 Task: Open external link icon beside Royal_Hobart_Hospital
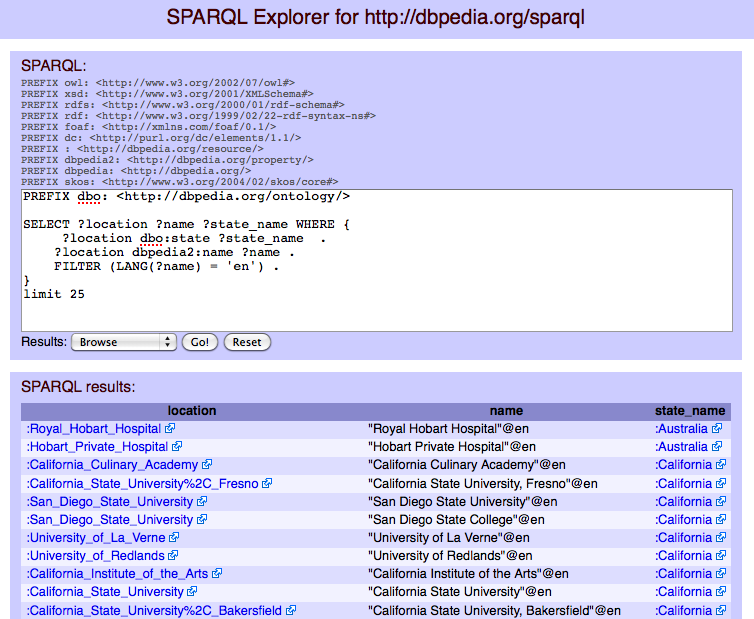169,429
